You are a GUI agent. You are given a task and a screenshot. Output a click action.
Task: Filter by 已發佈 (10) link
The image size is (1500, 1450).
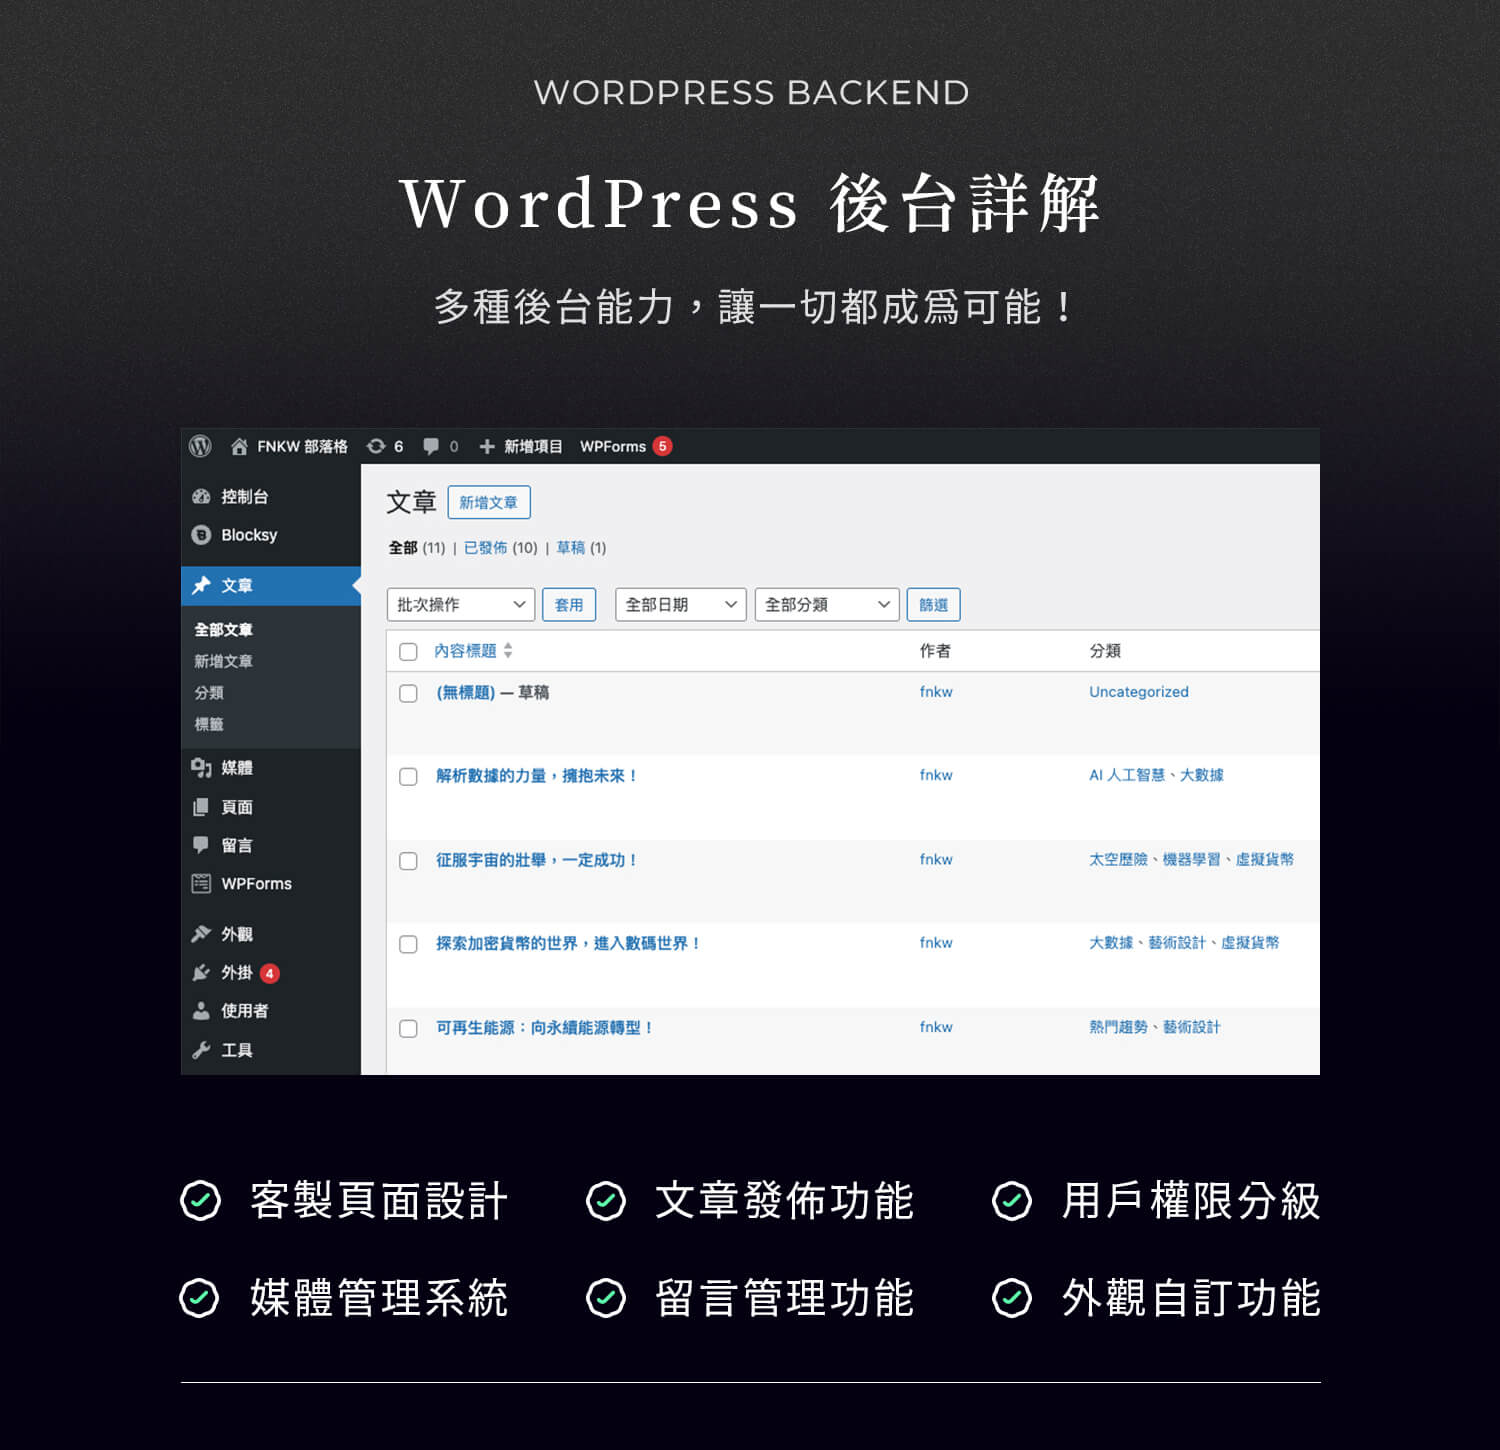[x=500, y=547]
